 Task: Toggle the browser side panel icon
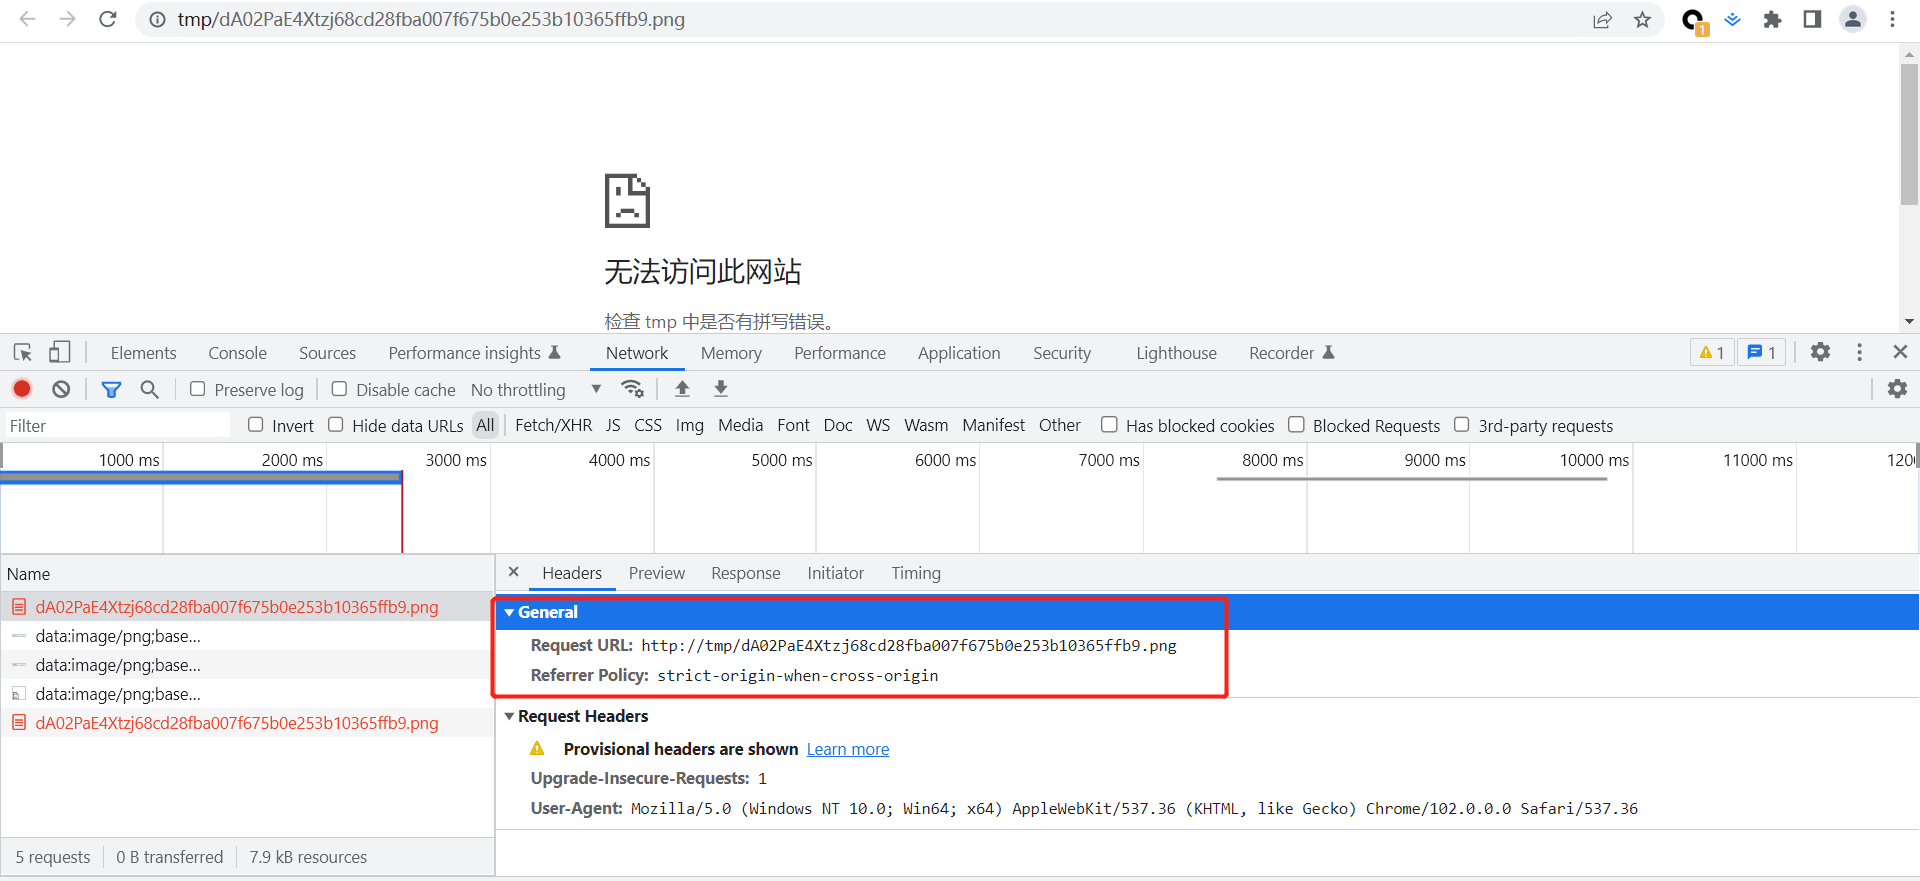pyautogui.click(x=1812, y=19)
